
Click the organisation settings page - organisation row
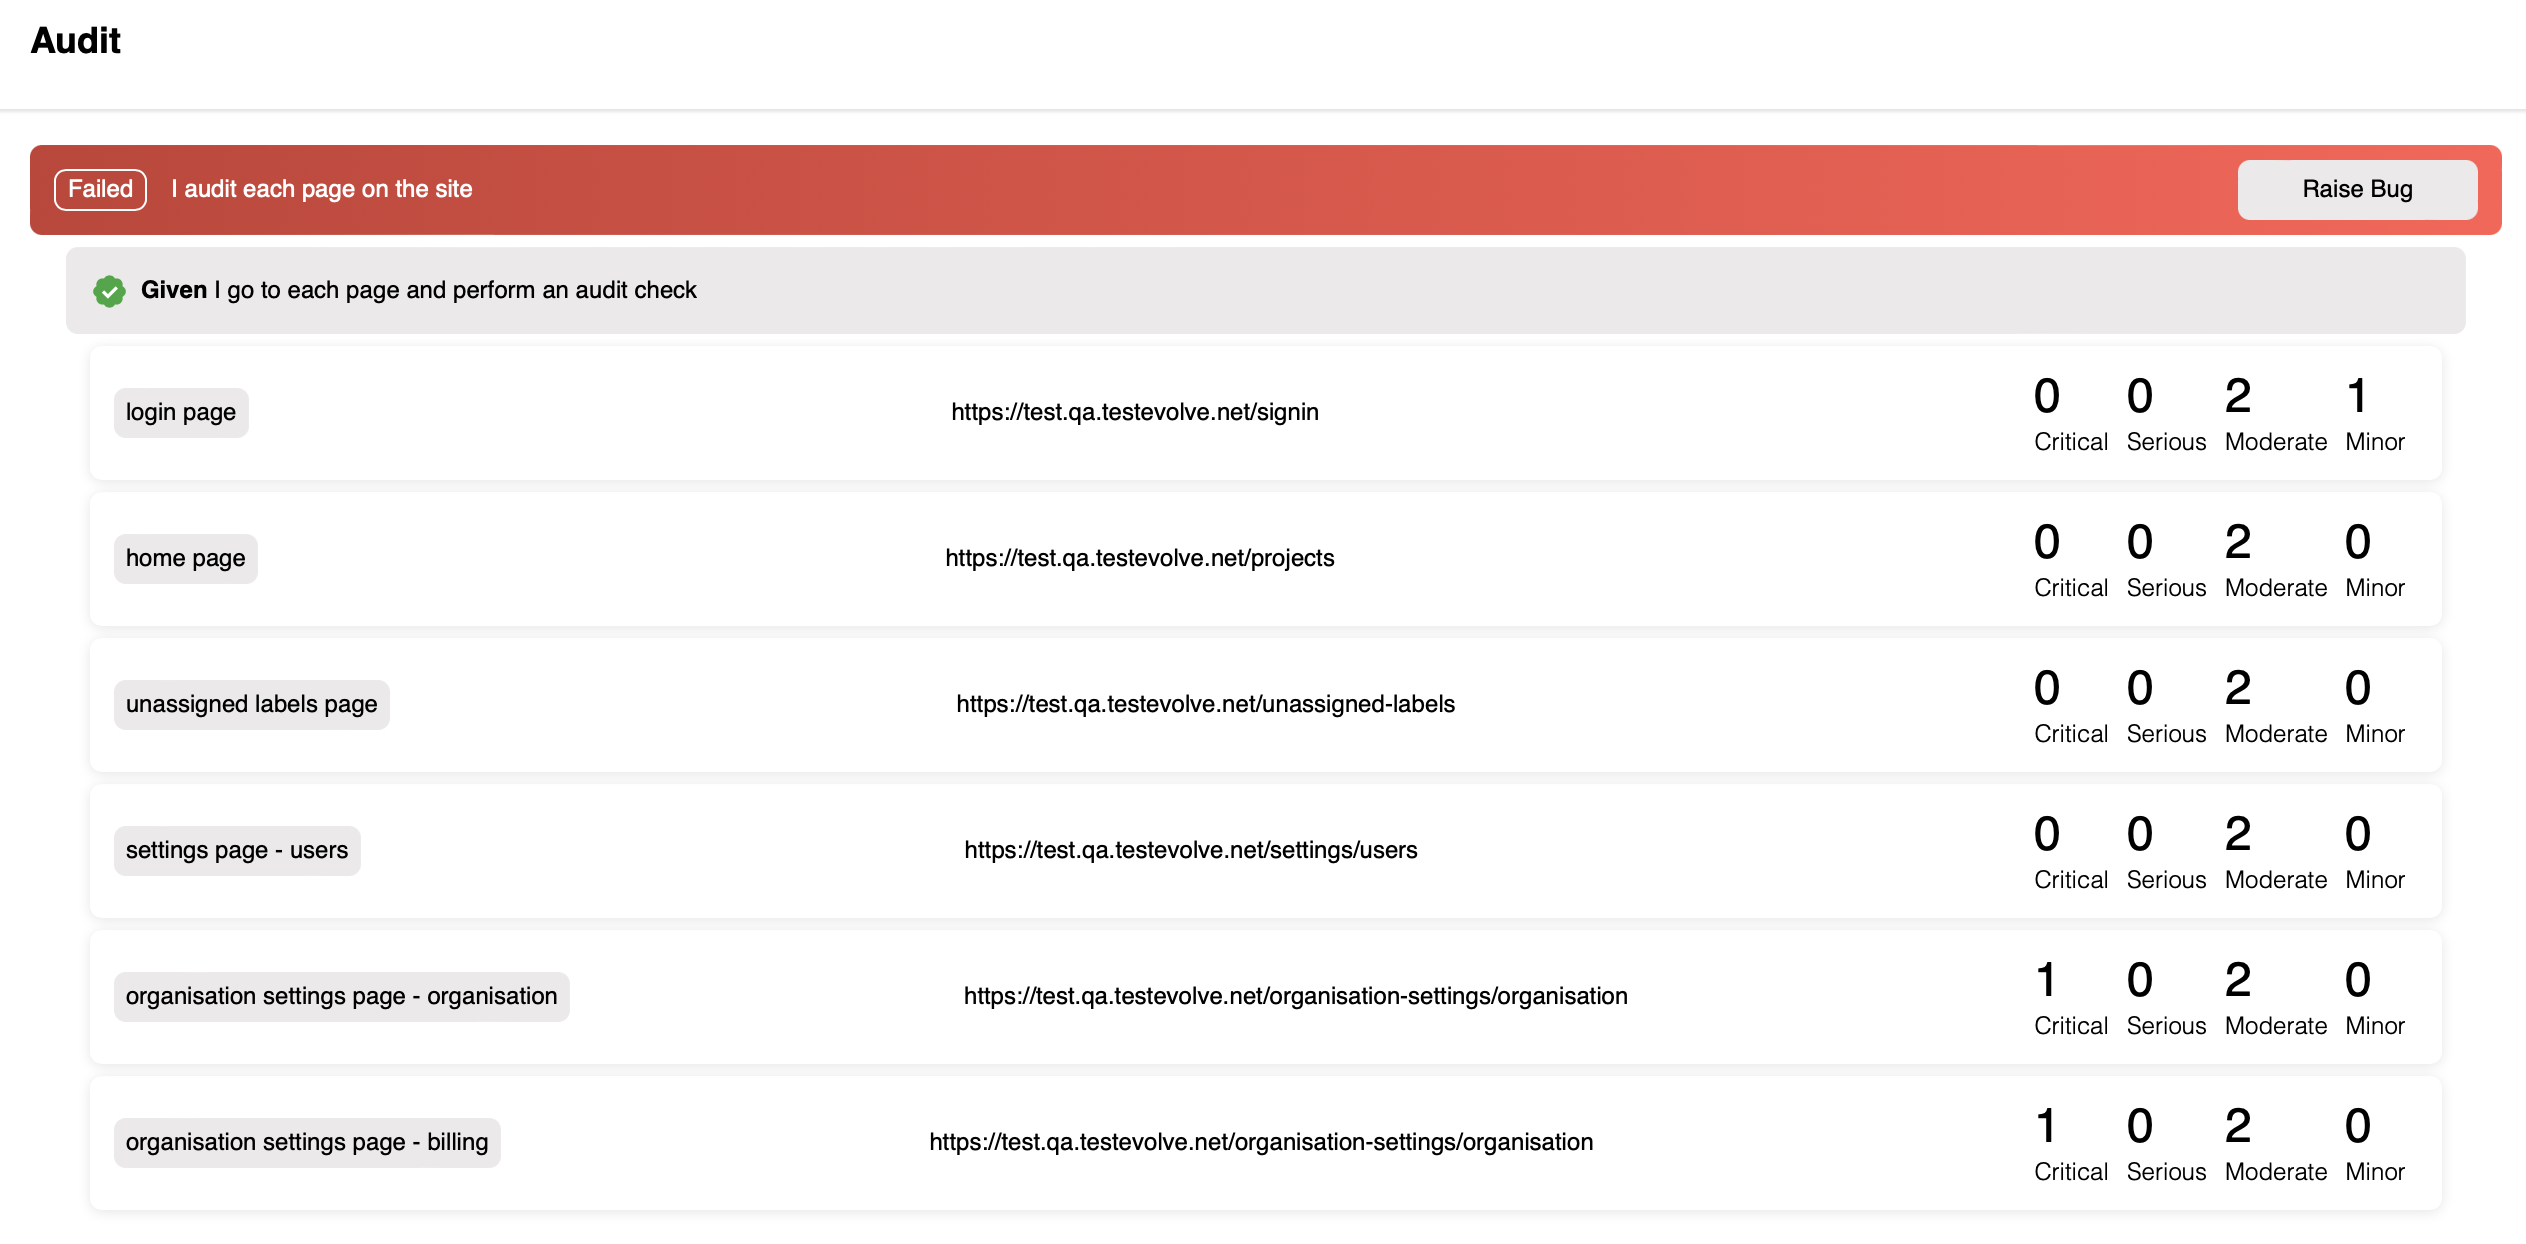1265,994
